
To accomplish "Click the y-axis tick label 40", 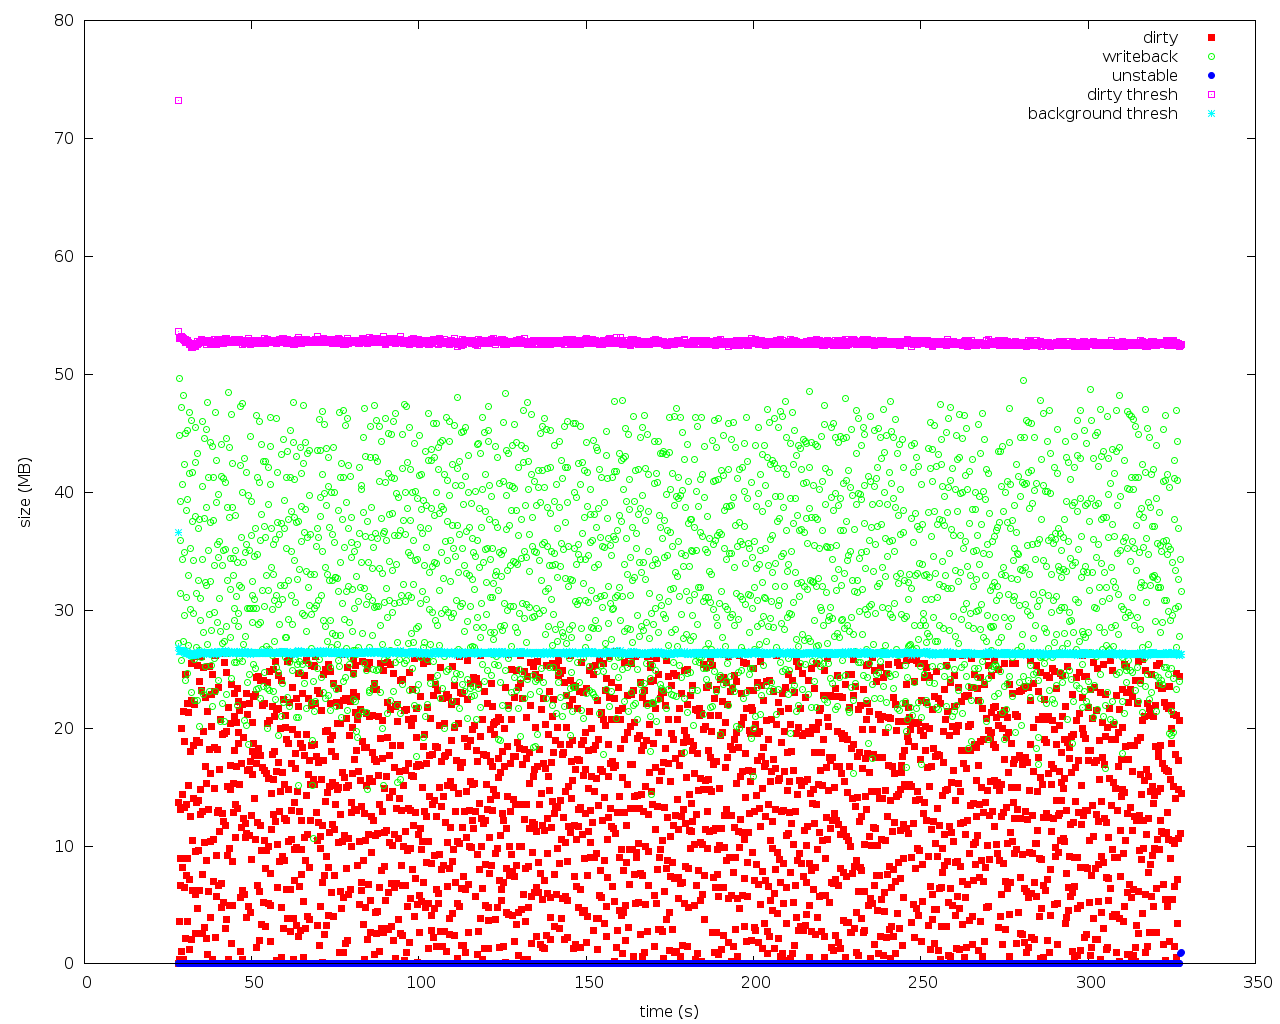I will [64, 492].
